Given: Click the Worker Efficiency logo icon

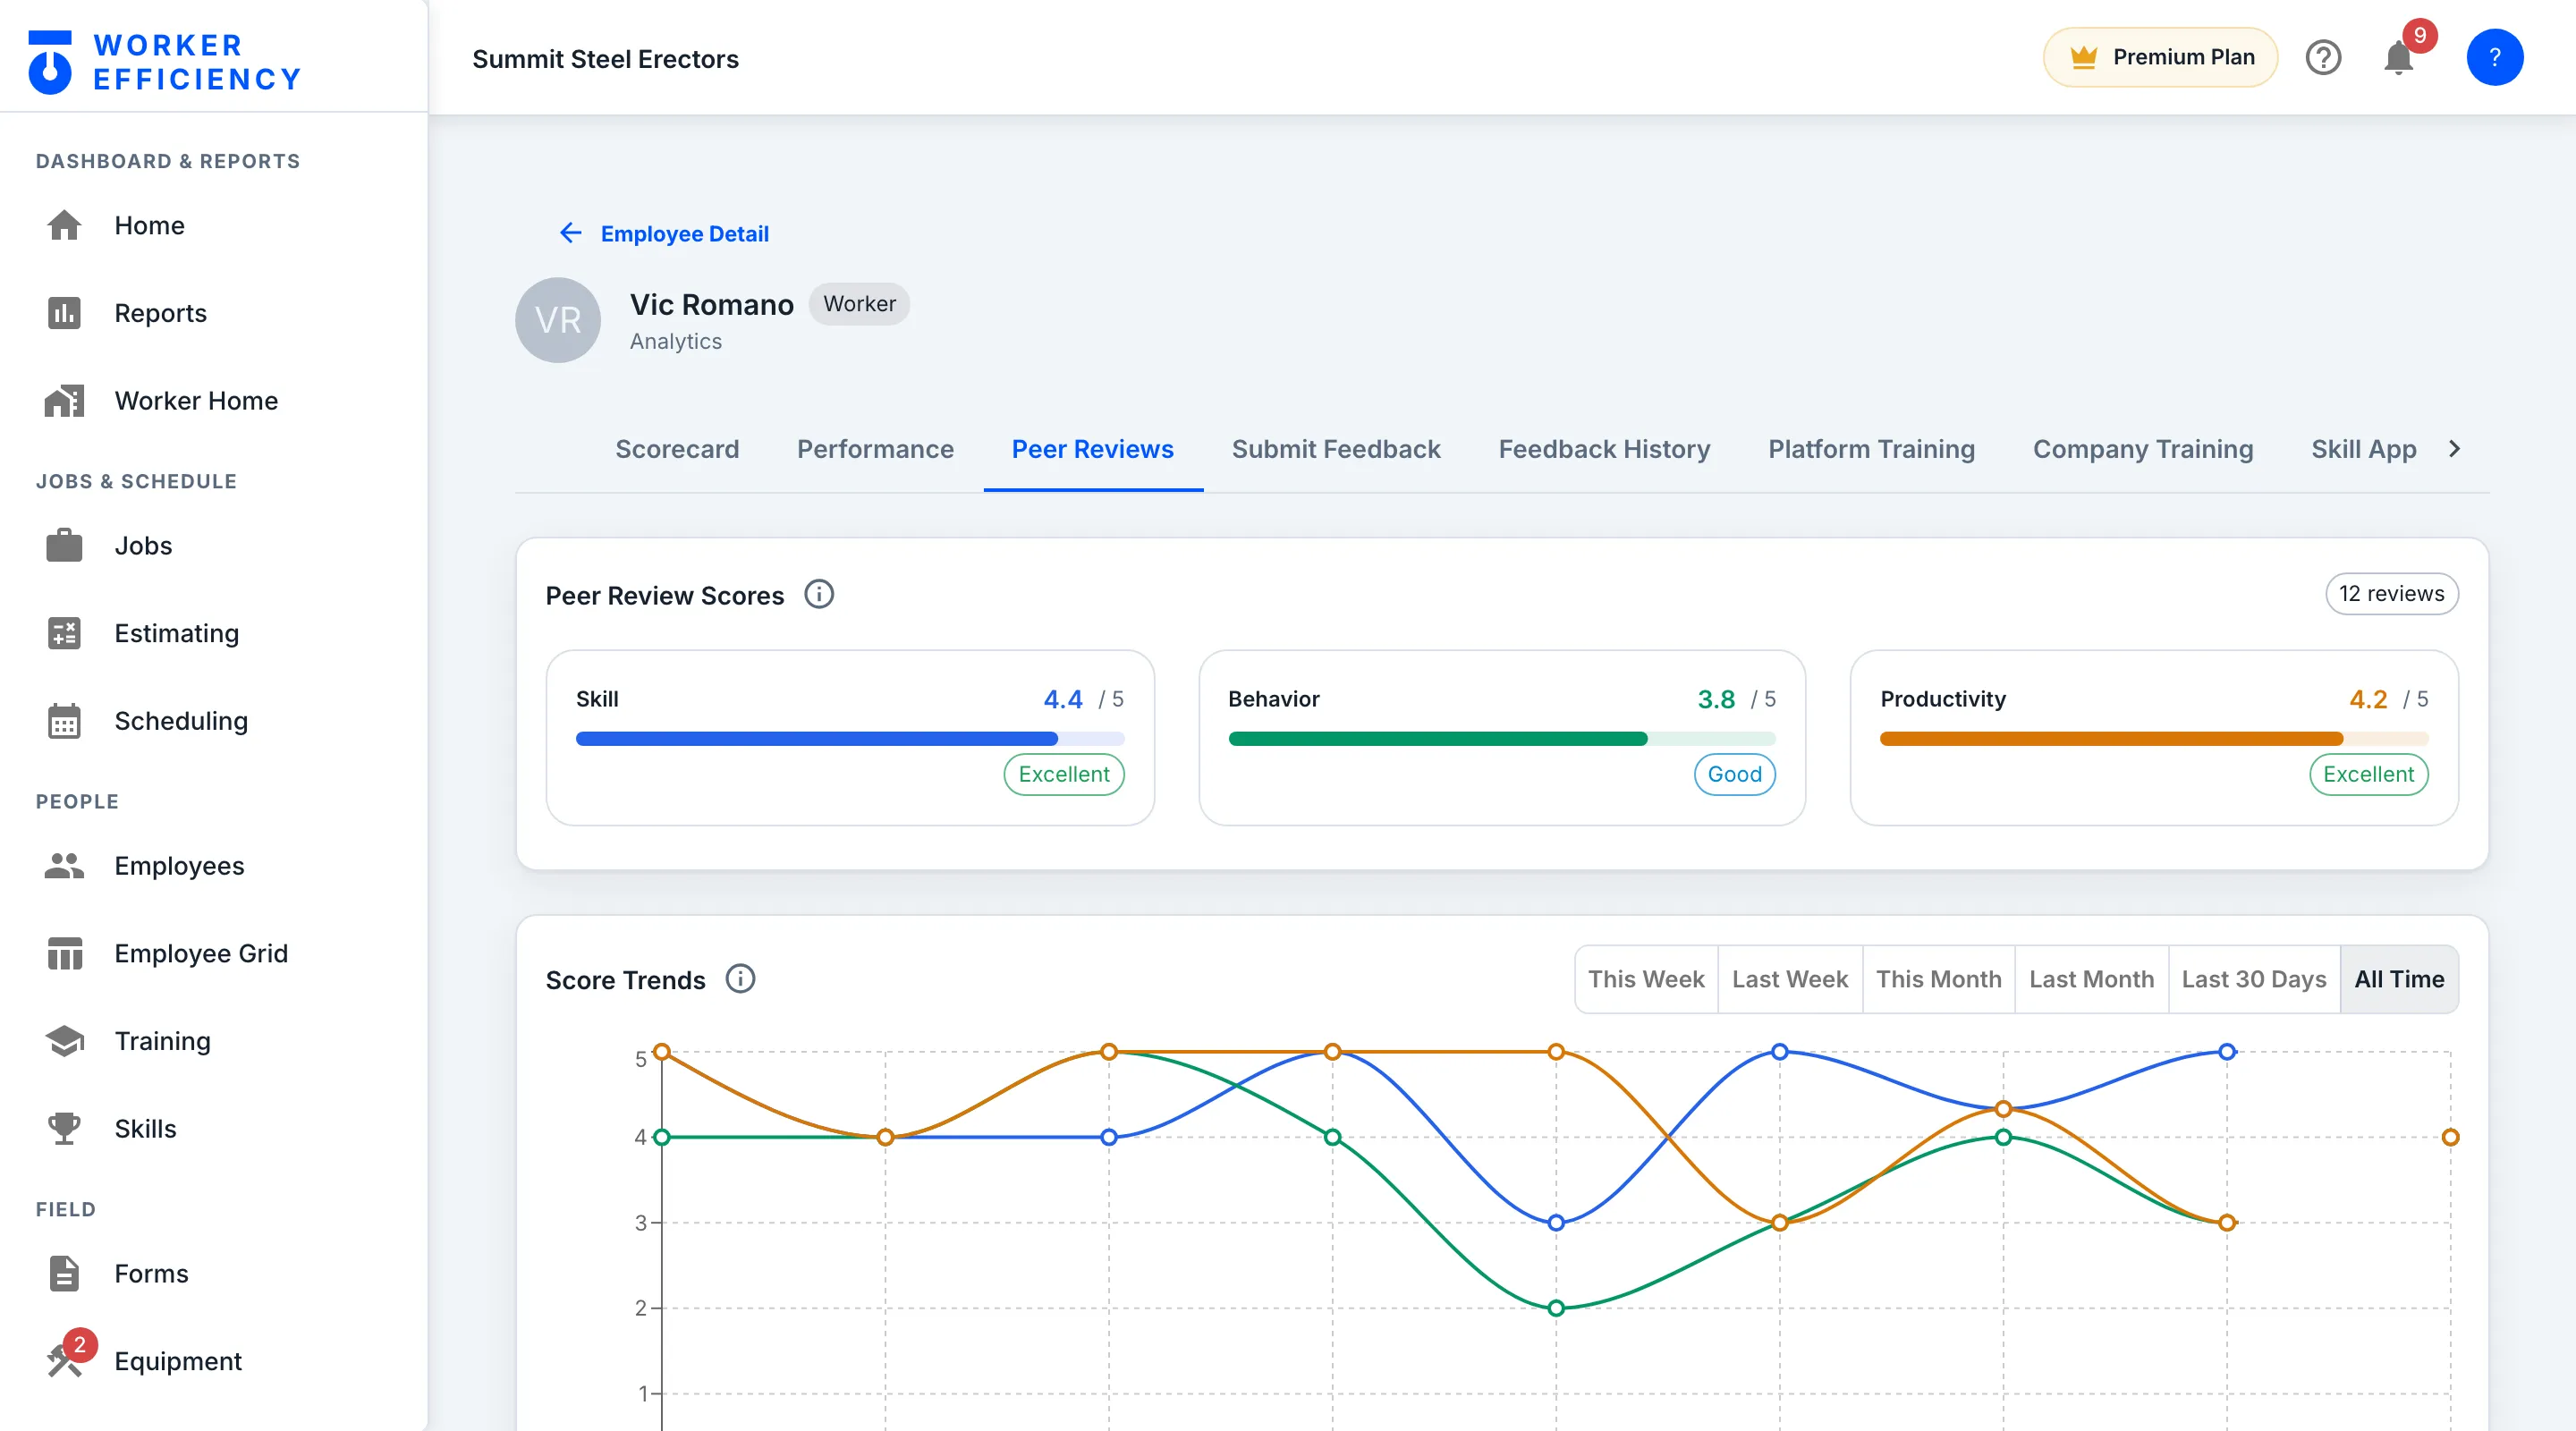Looking at the screenshot, I should 50,62.
